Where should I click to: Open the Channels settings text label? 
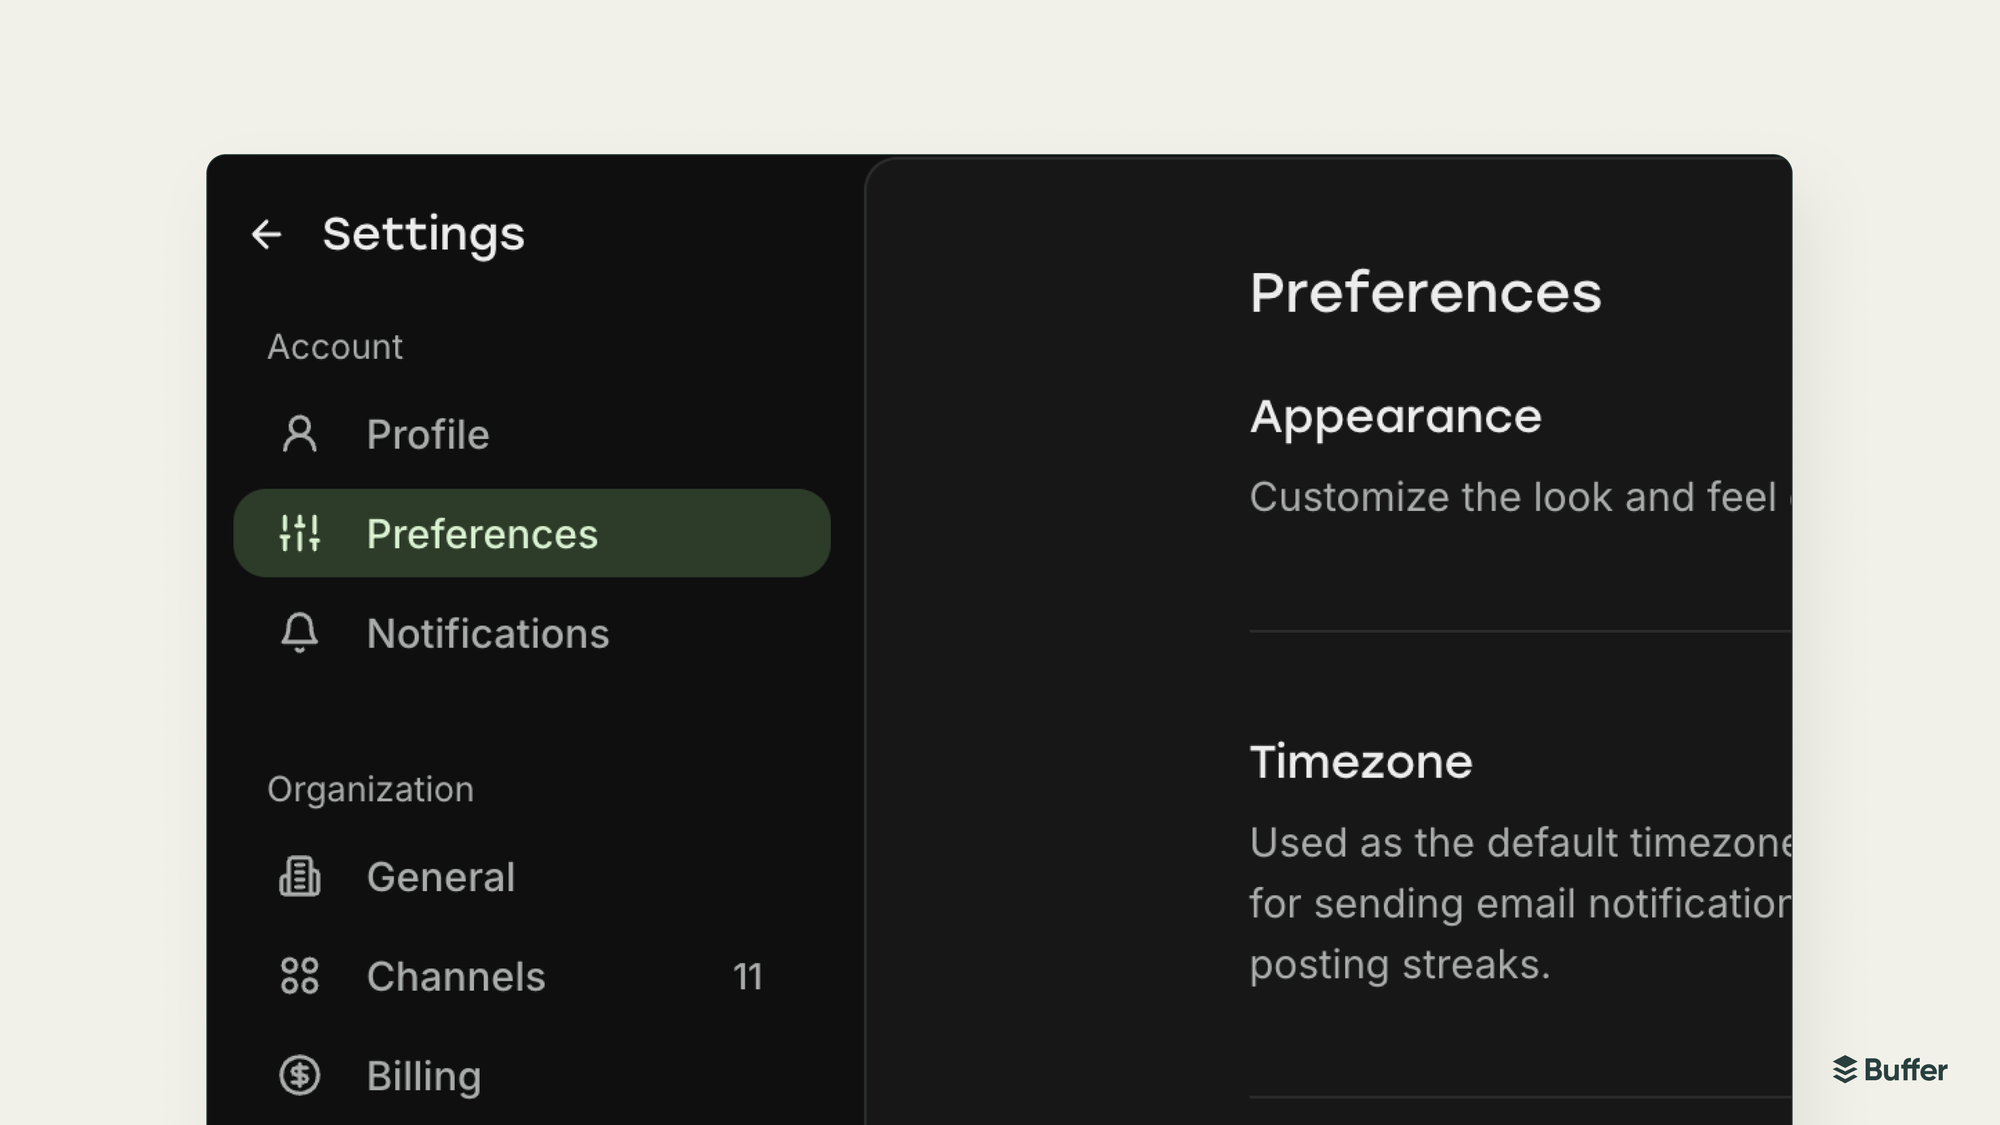(456, 977)
